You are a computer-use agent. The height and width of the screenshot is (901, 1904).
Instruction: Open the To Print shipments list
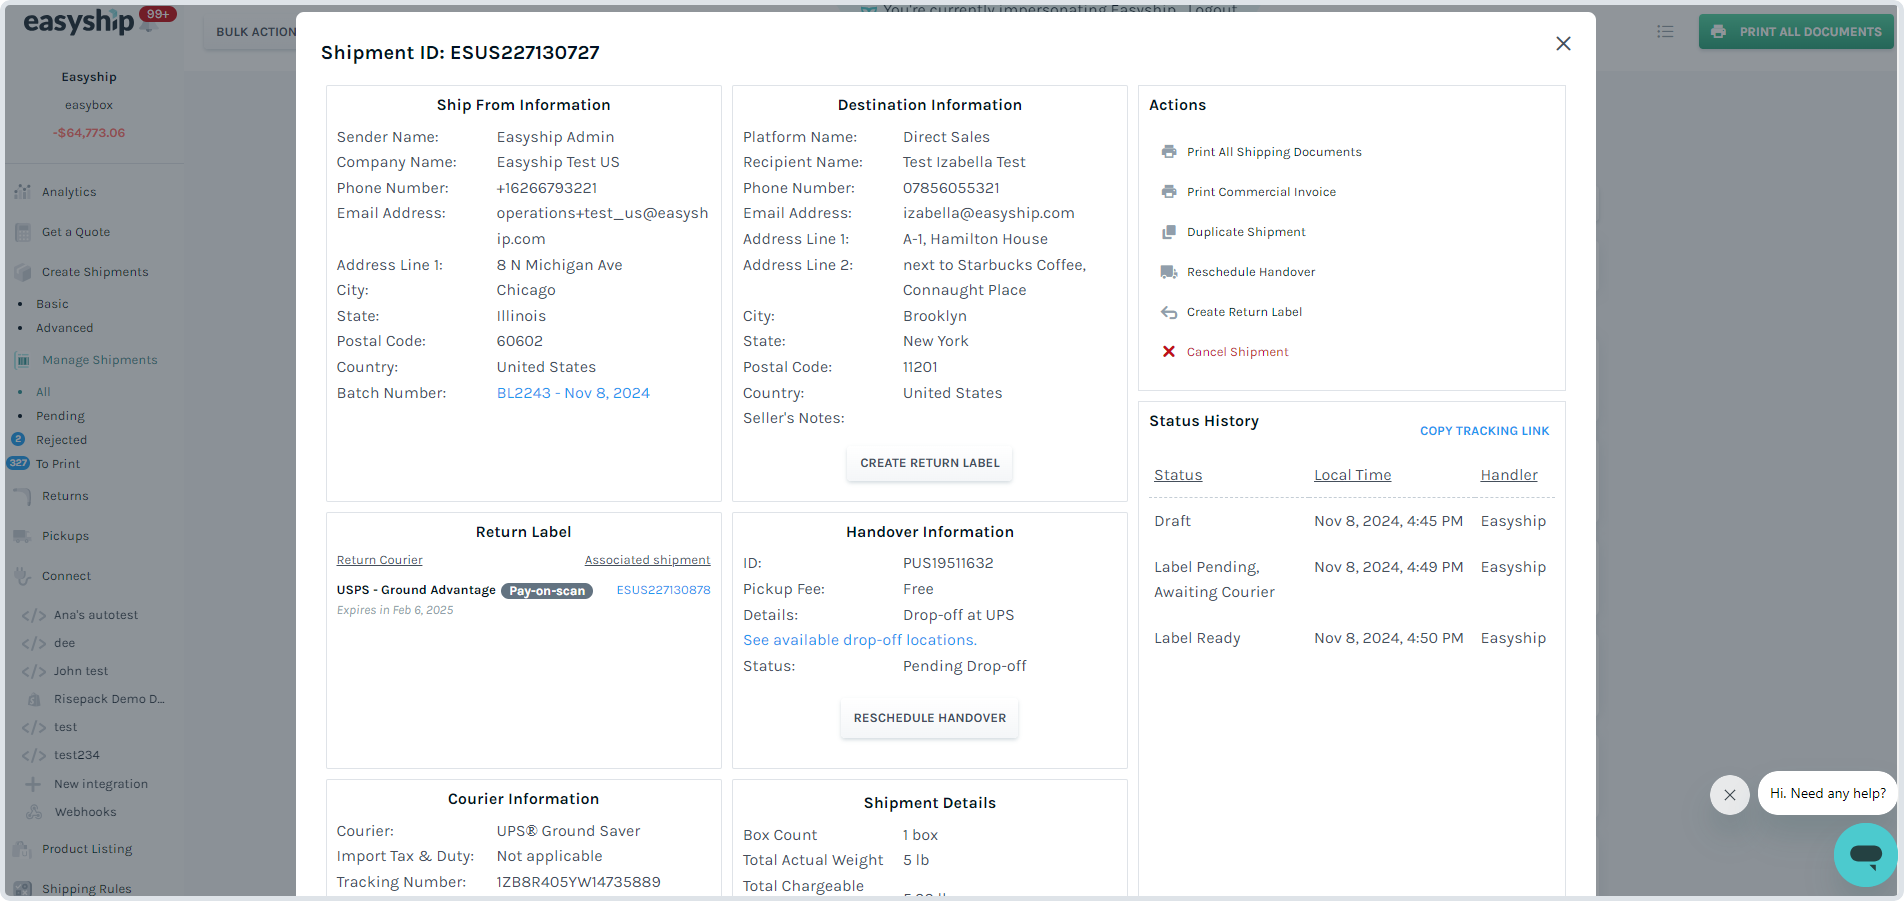pos(58,464)
